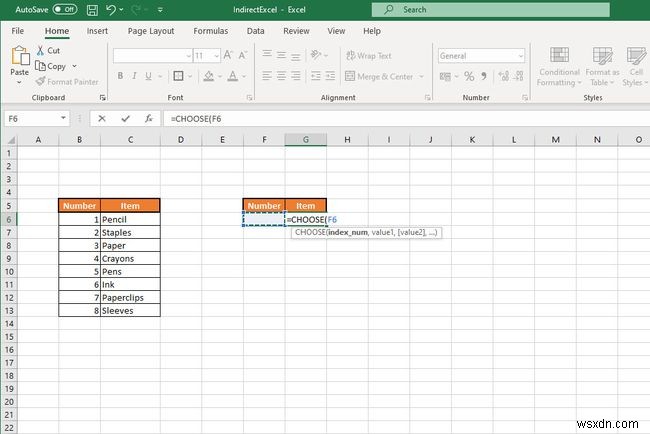Viewport: 650px width, 434px height.
Task: Open the Undo history dropdown arrow
Action: coord(121,10)
